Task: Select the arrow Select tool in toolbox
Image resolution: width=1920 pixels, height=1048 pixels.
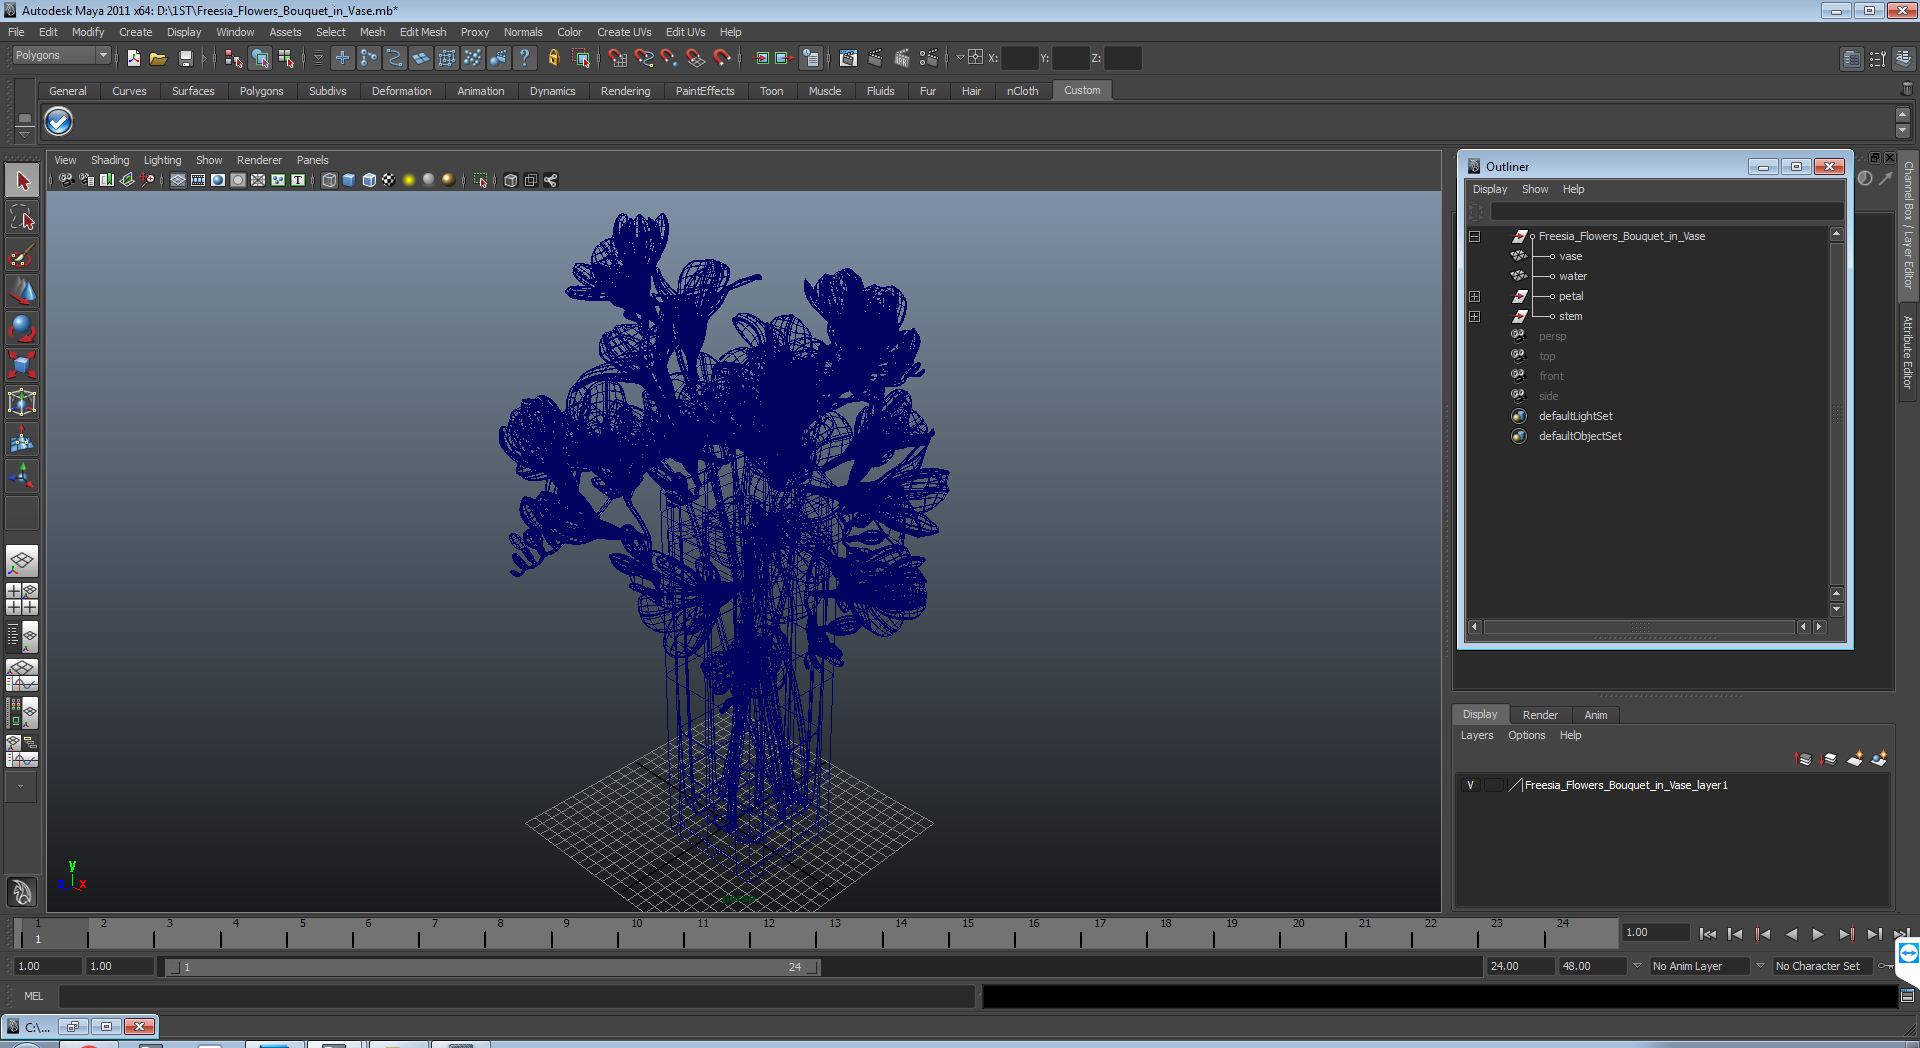Action: (22, 181)
